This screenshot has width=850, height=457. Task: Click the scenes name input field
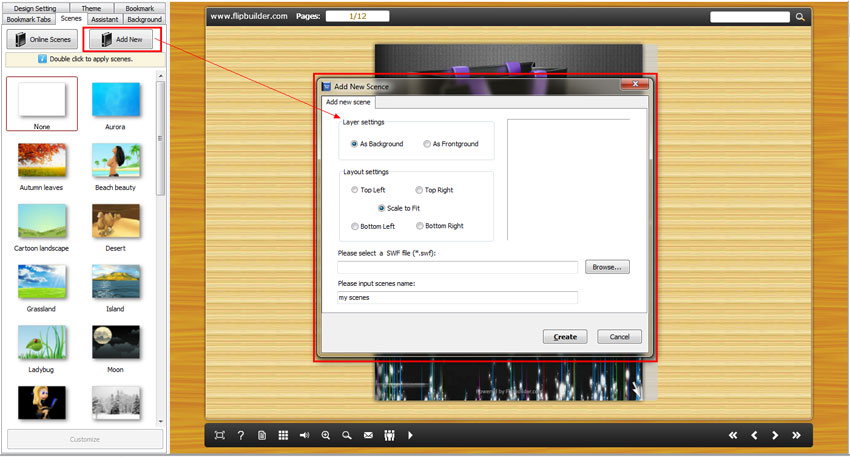457,297
